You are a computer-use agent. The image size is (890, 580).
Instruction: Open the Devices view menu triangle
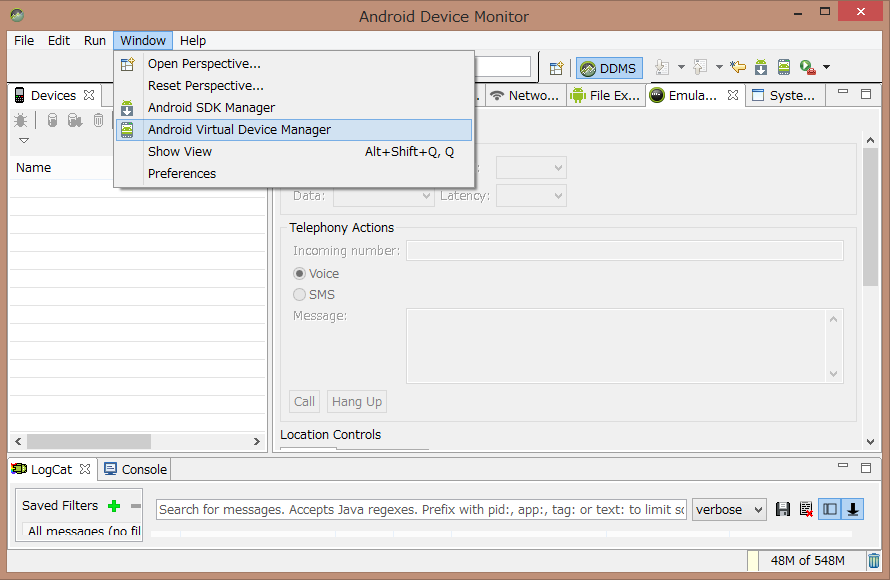(24, 140)
